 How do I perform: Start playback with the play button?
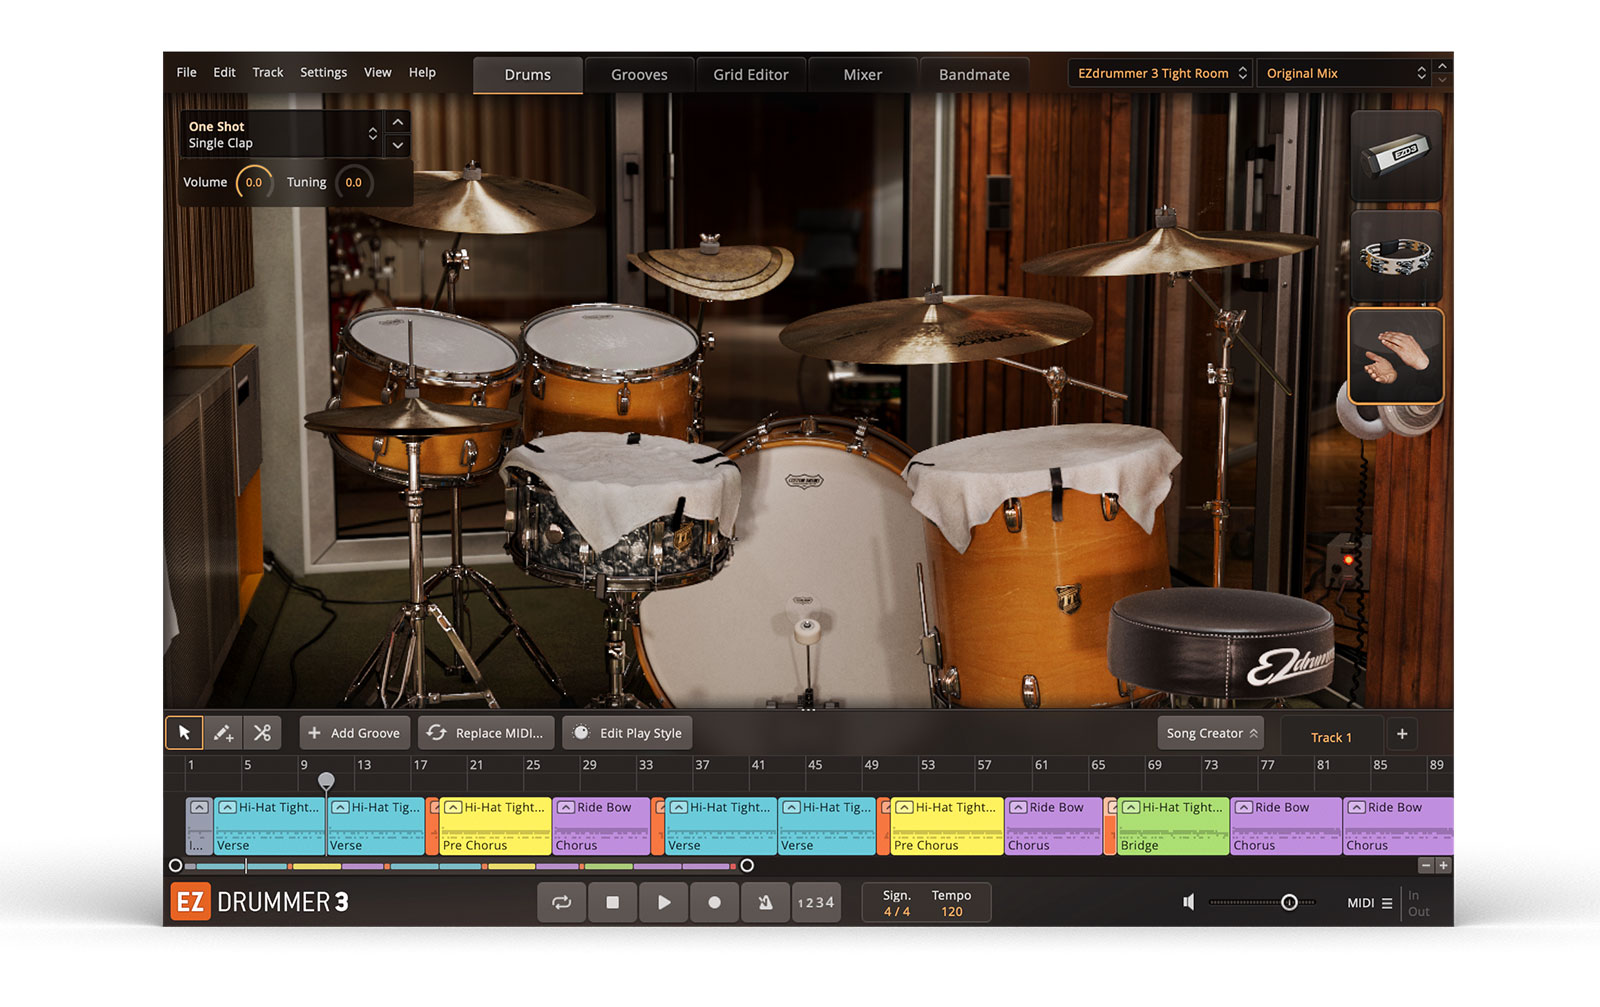click(664, 902)
